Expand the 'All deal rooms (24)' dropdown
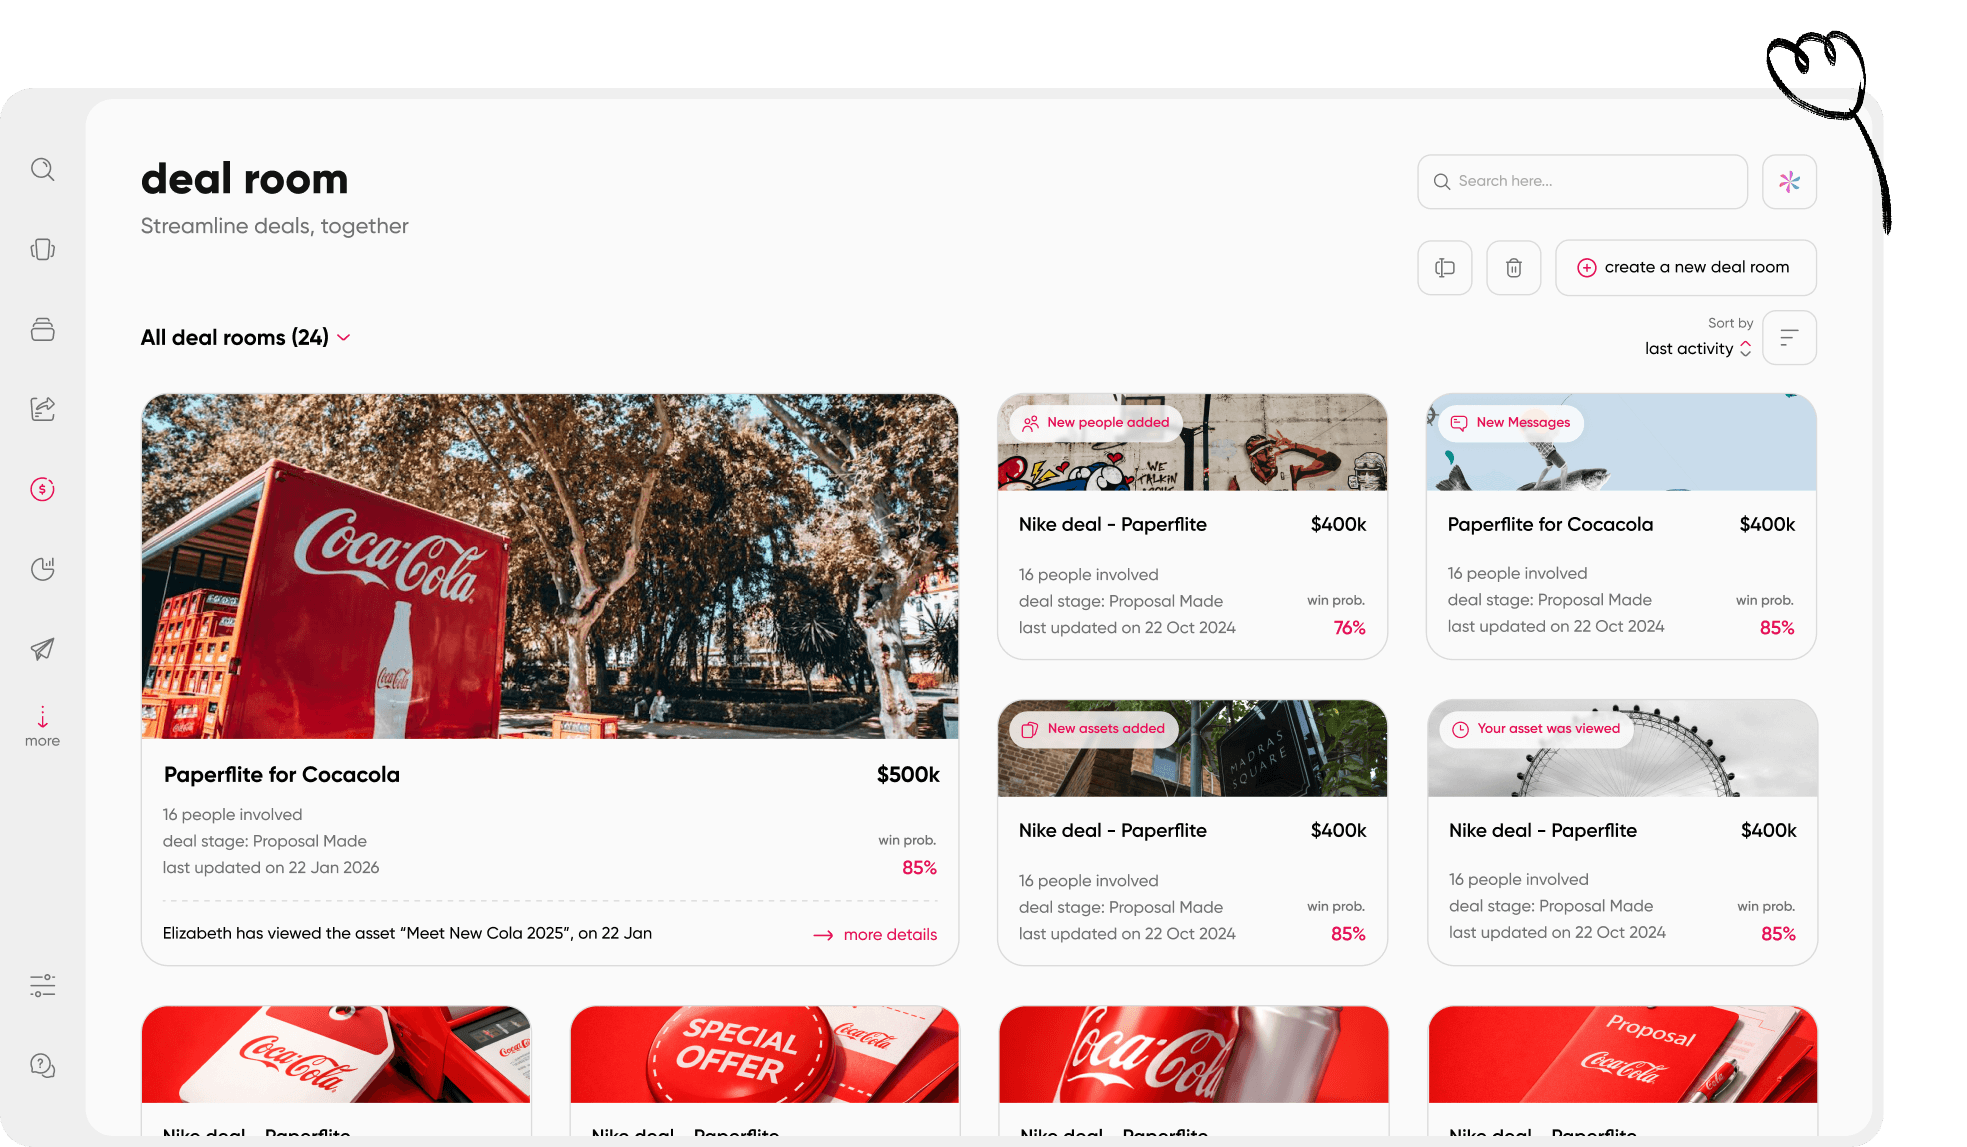The image size is (1967, 1147). click(x=246, y=338)
